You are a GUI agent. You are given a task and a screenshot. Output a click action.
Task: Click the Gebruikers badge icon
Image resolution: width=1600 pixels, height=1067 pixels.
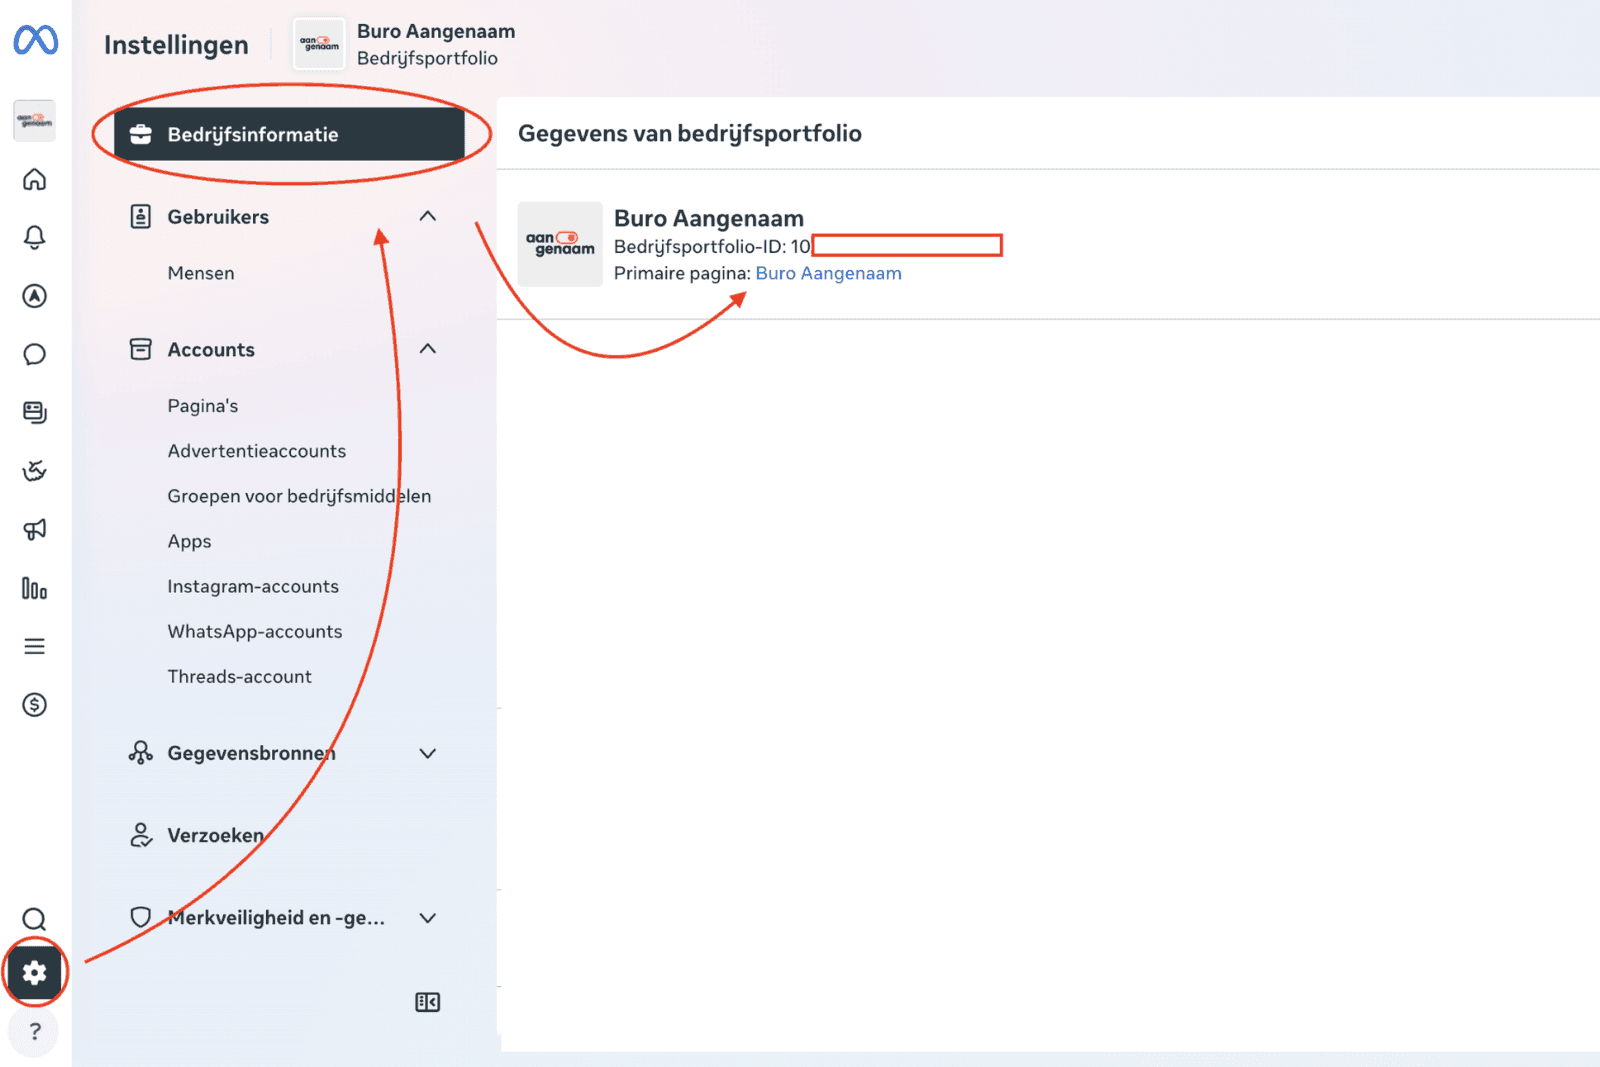[x=141, y=216]
